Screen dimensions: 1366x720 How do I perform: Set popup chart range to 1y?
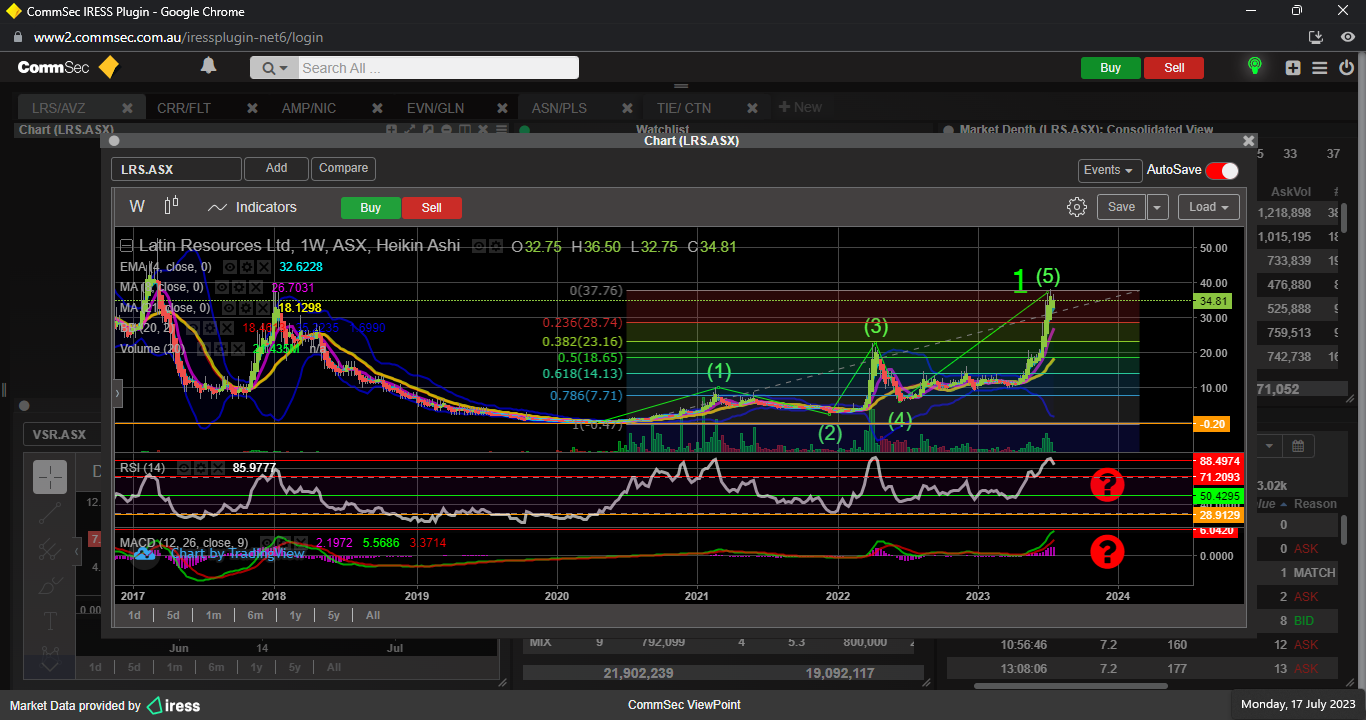pyautogui.click(x=295, y=615)
